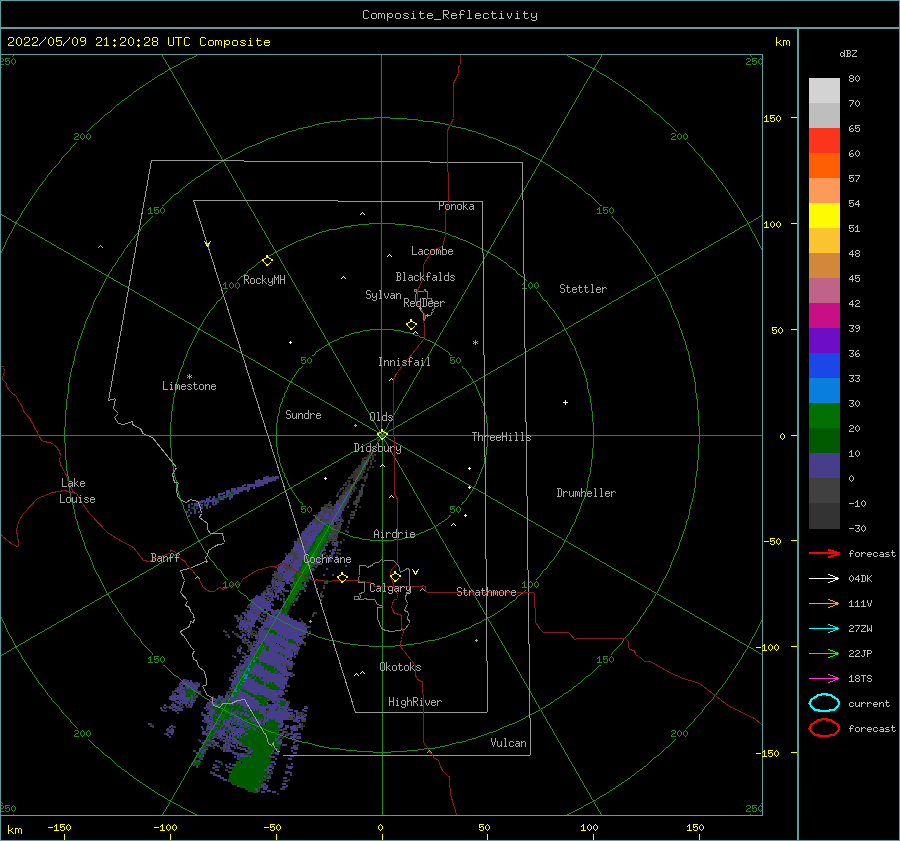
Task: Click the ThreeHills label
Action: click(501, 437)
